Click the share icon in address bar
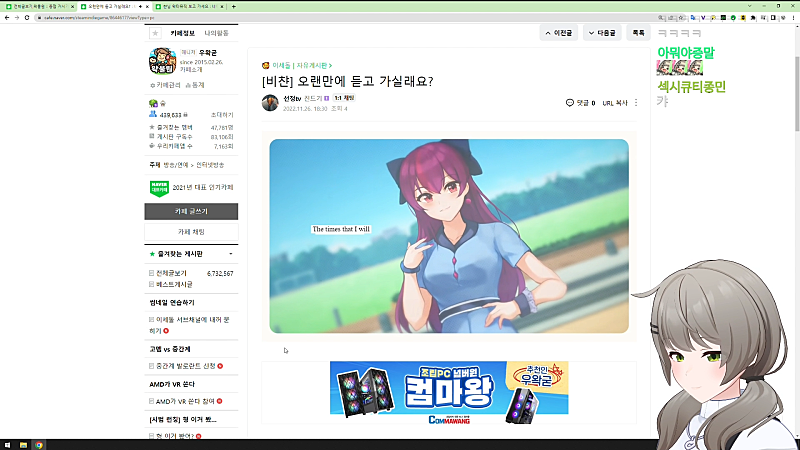This screenshot has width=800, height=450. (671, 18)
